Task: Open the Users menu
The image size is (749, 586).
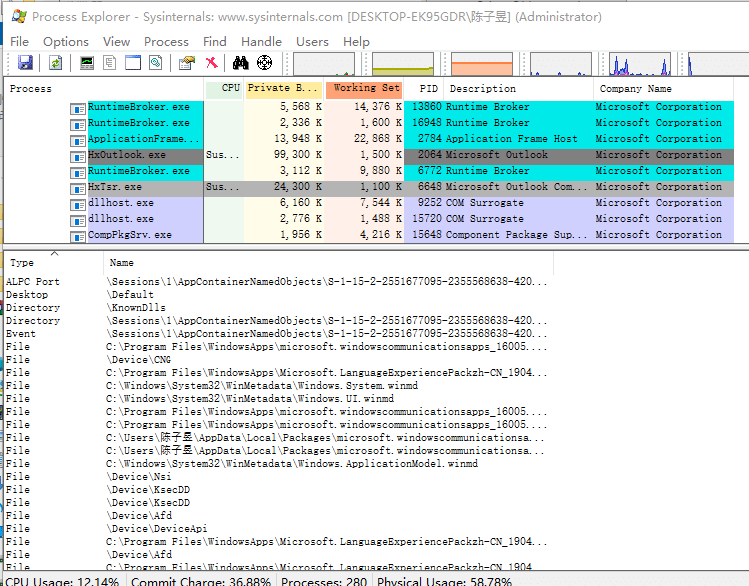Action: [x=312, y=42]
